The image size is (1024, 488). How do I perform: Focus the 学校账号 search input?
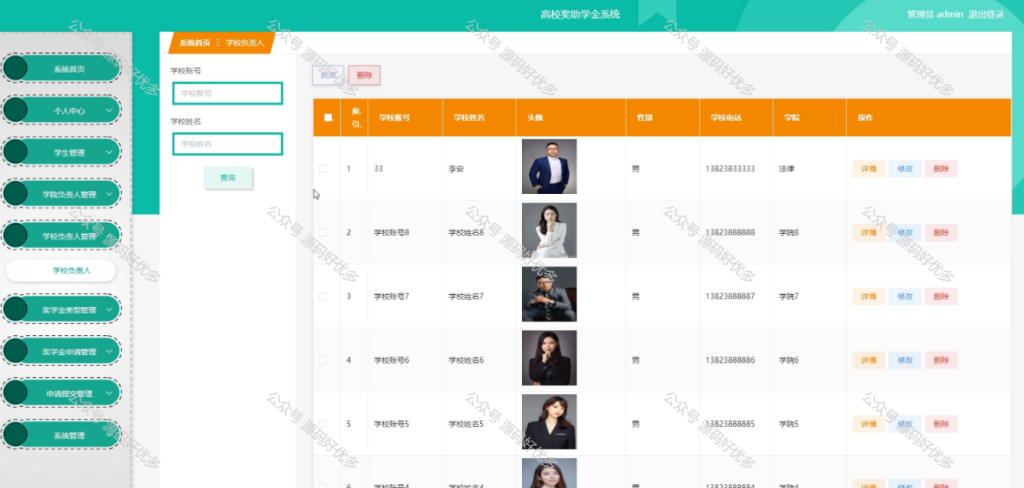(x=227, y=93)
